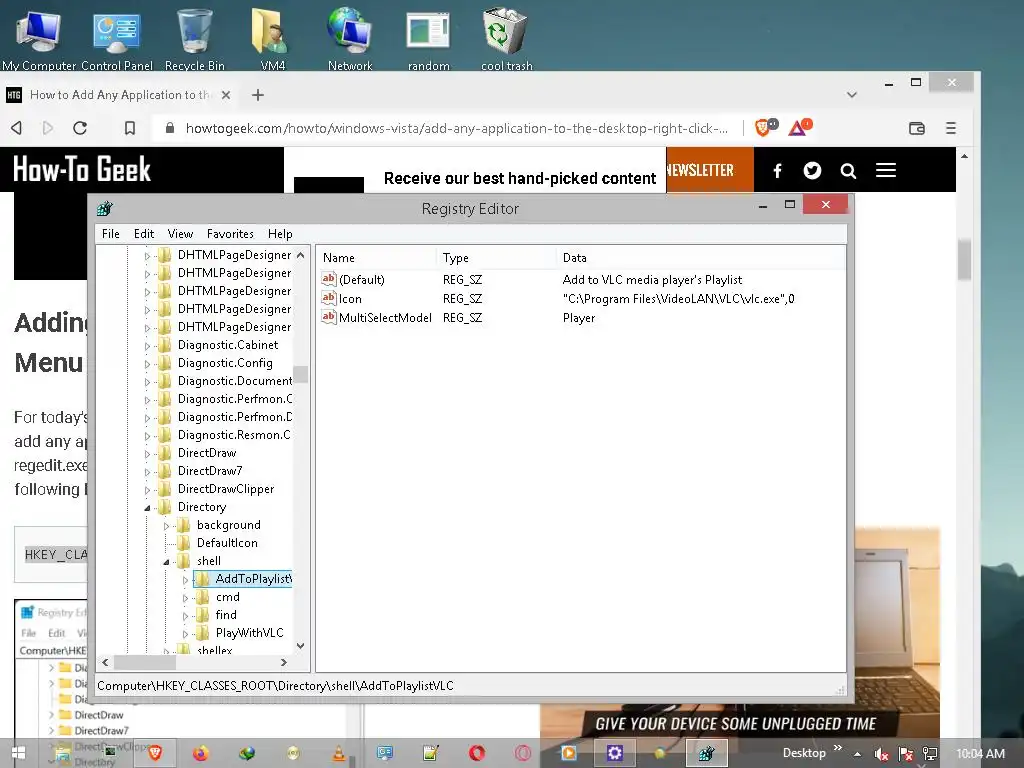The height and width of the screenshot is (768, 1024).
Task: Launch Firefox from the taskbar
Action: click(x=200, y=754)
